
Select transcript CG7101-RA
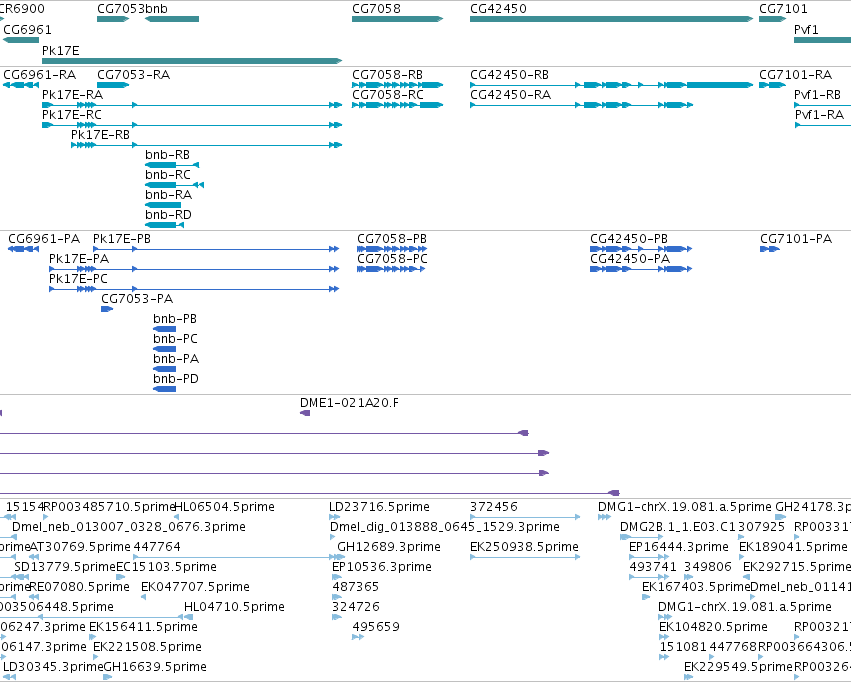pyautogui.click(x=796, y=75)
